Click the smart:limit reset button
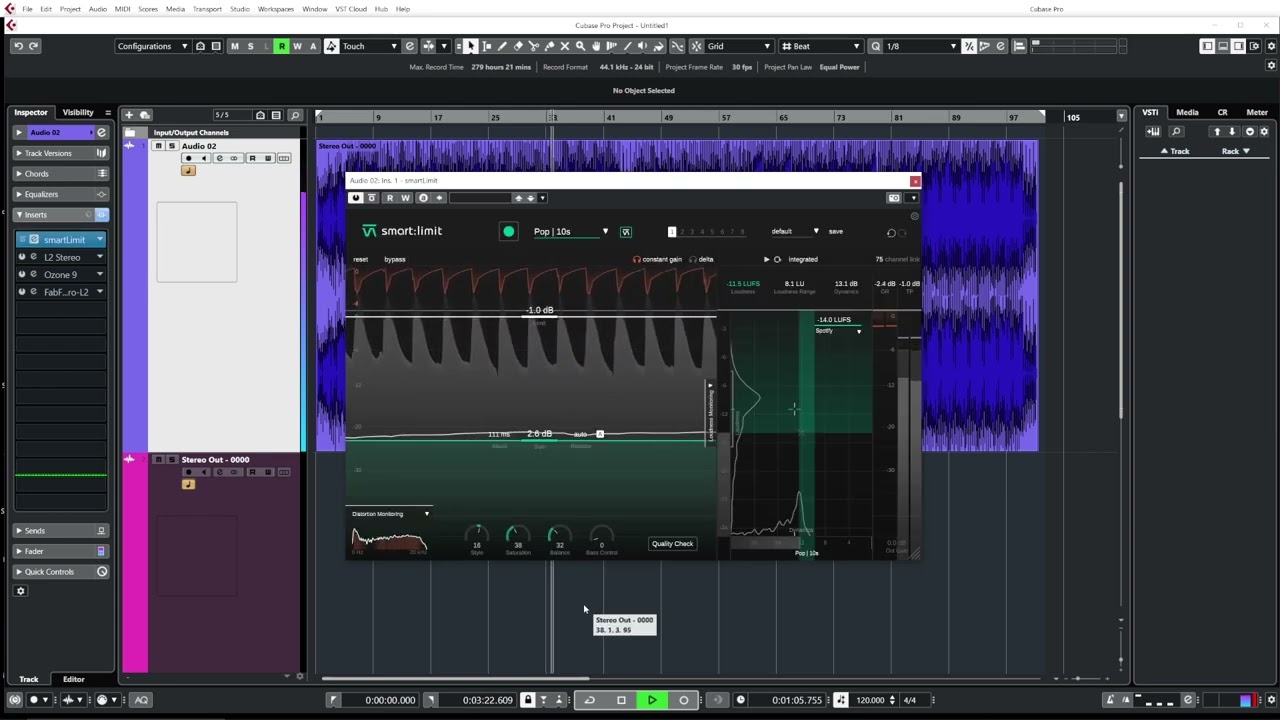 [360, 260]
